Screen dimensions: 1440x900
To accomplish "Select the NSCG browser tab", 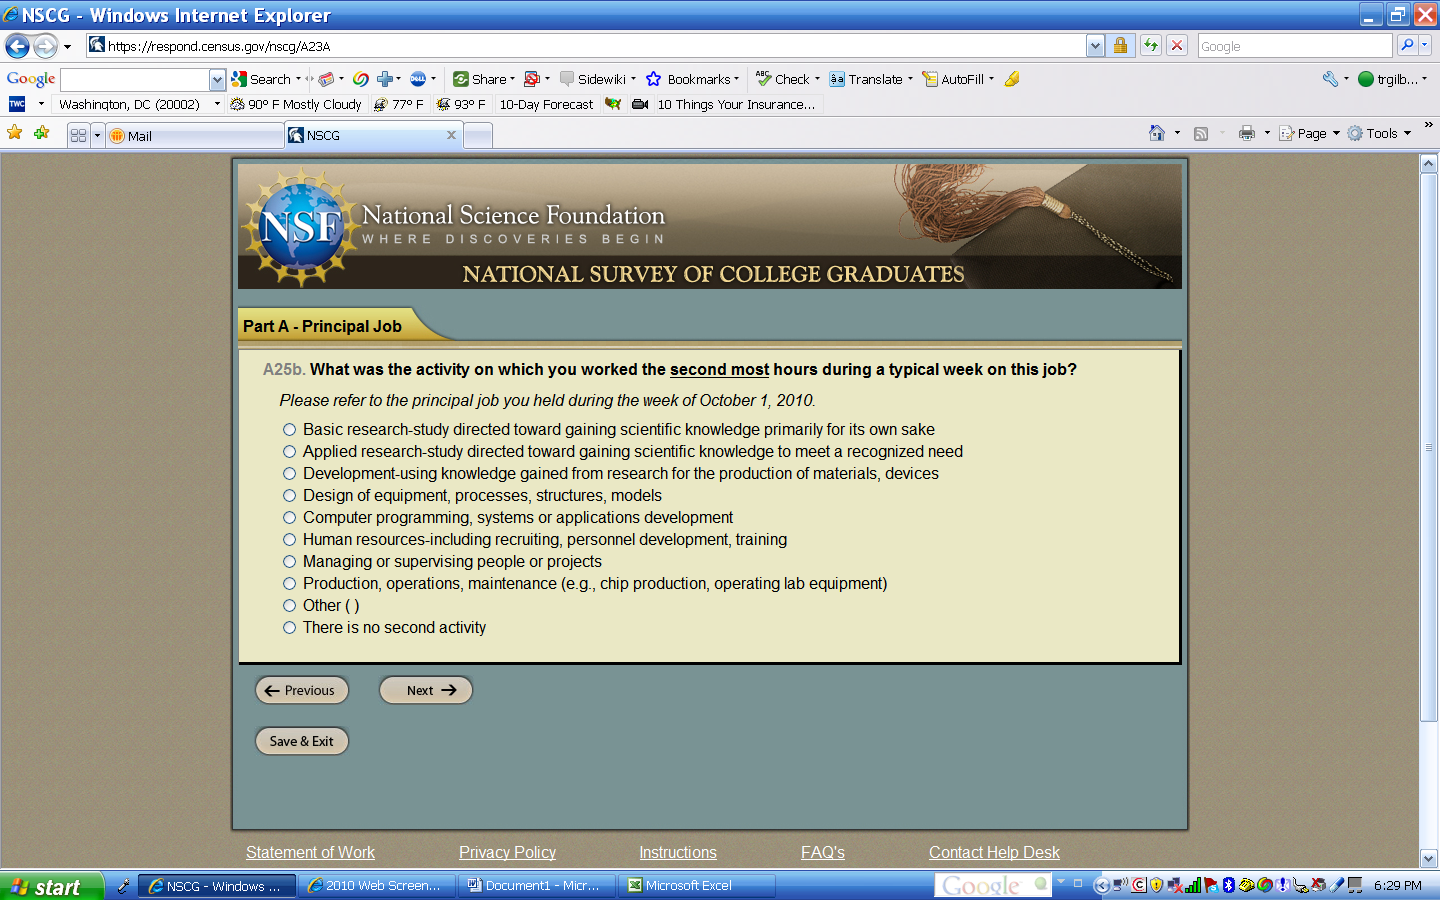I will click(374, 135).
